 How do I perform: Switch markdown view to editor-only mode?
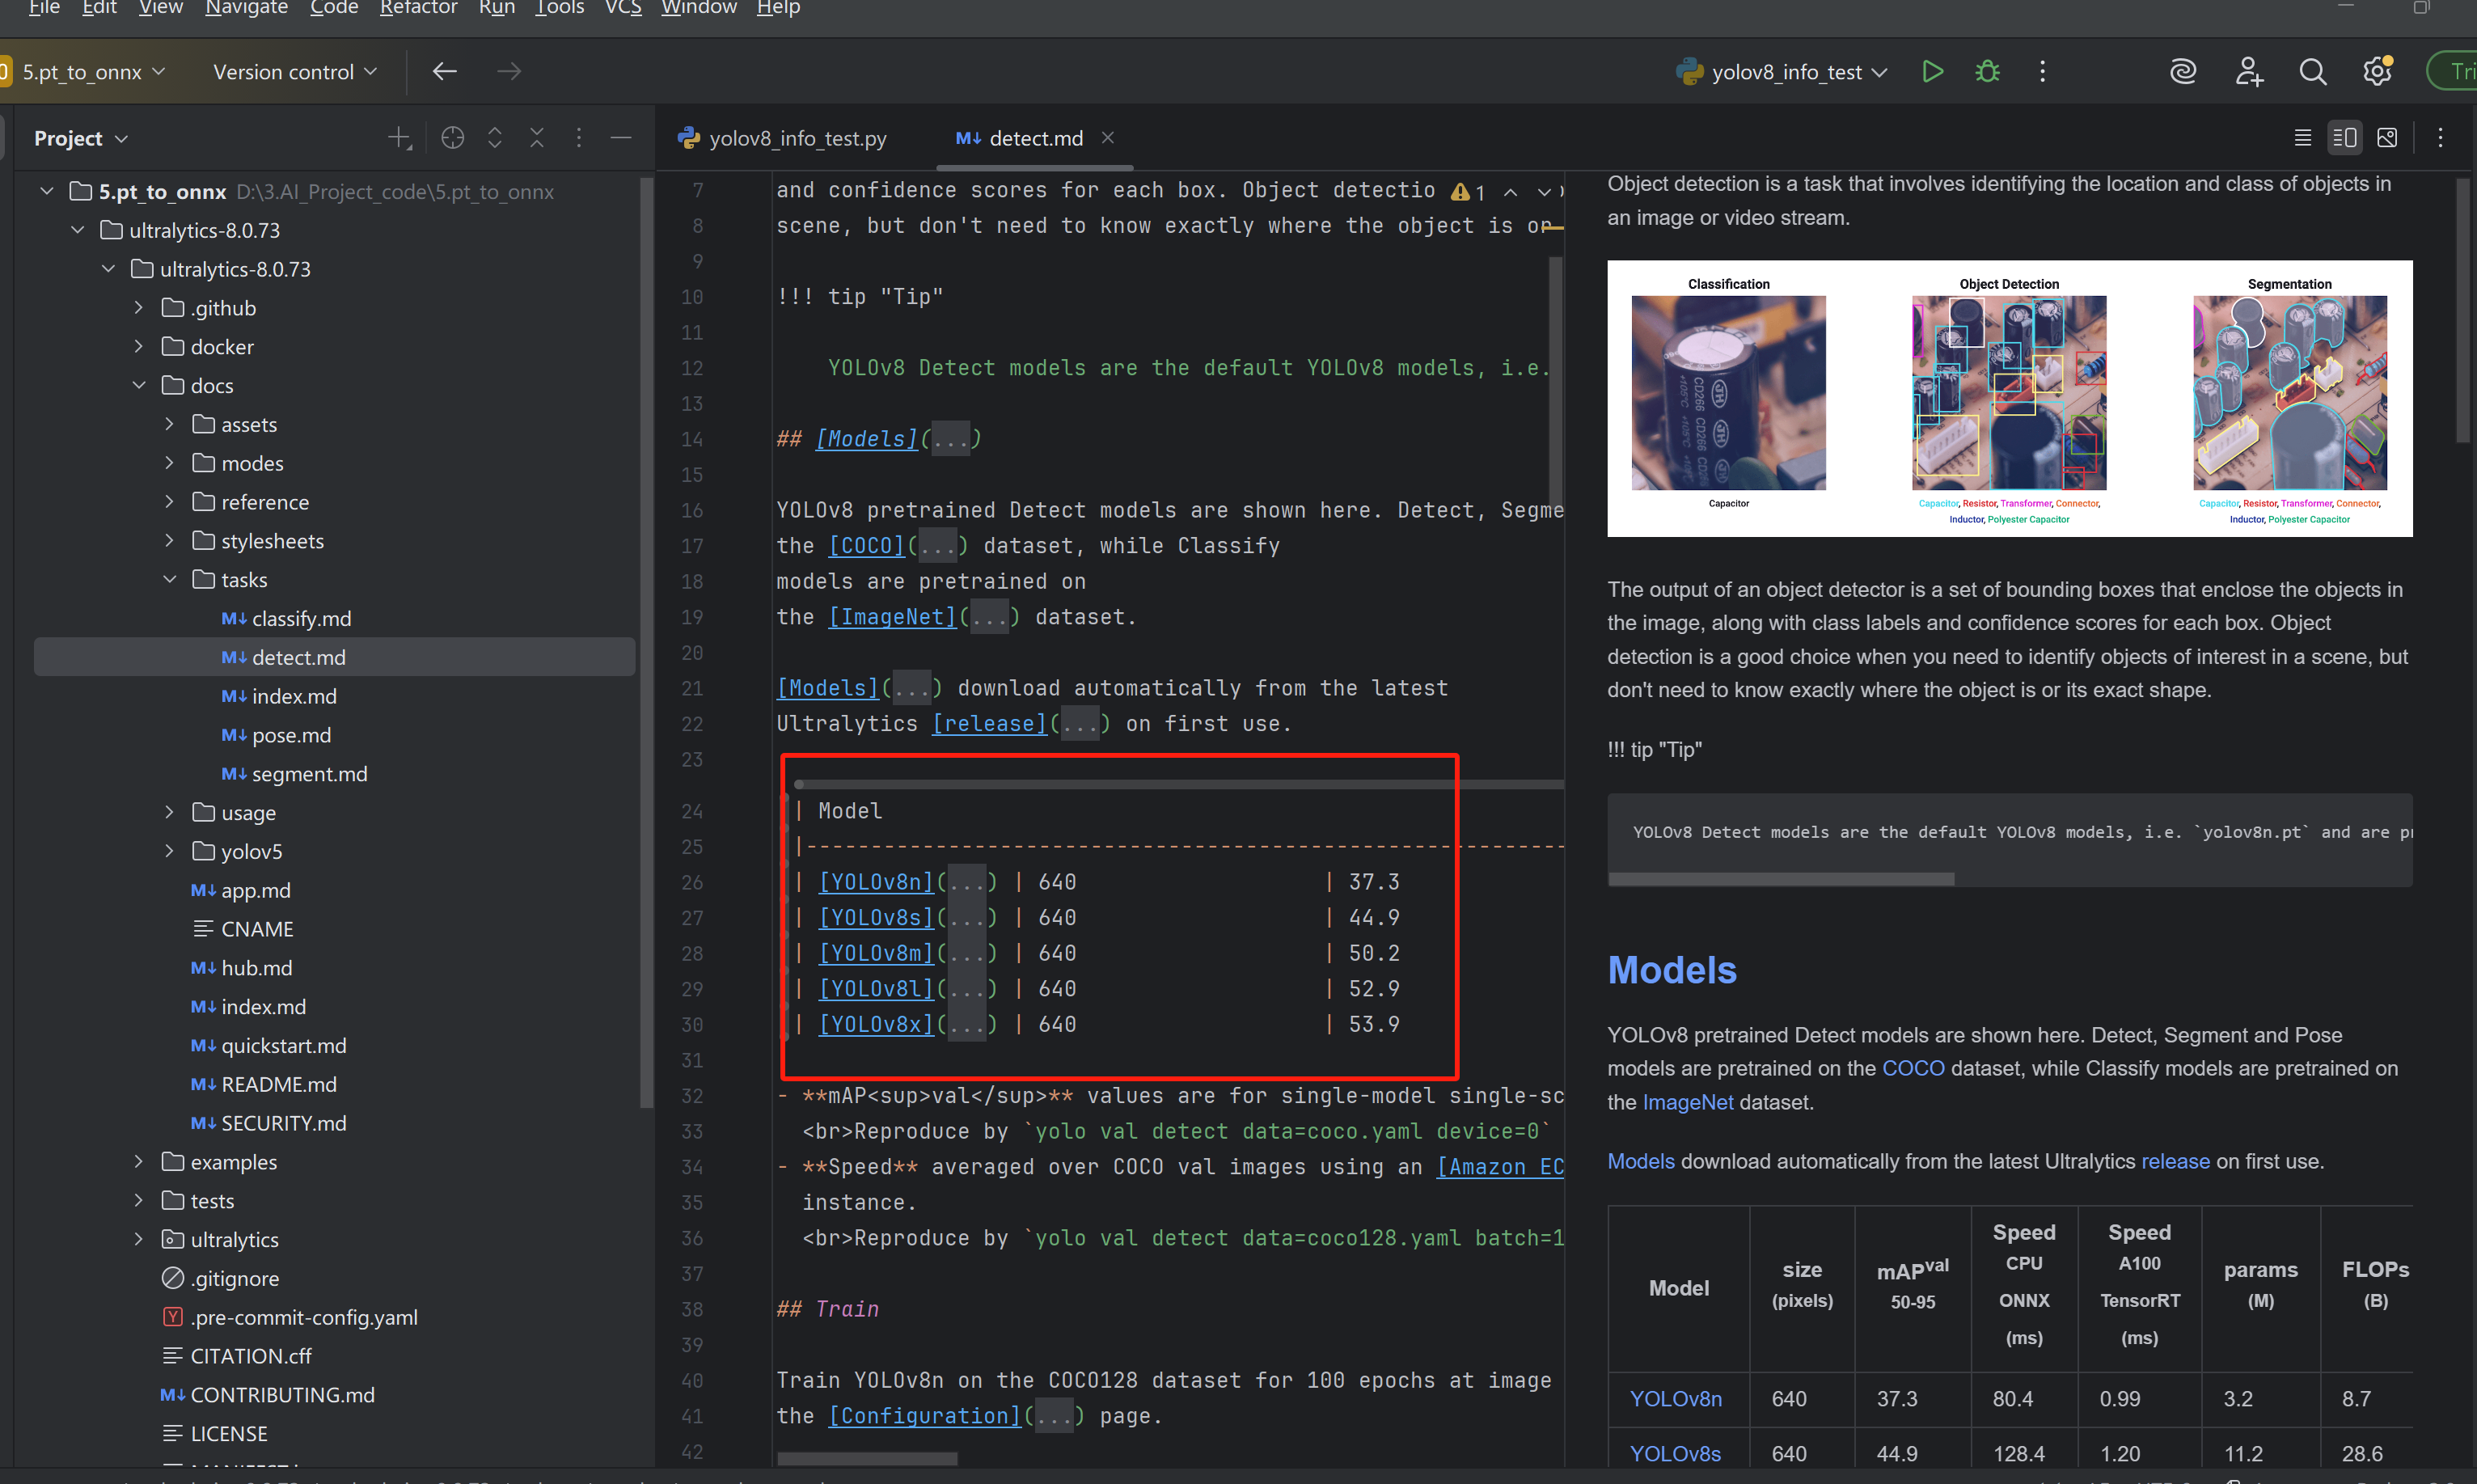(x=2302, y=137)
